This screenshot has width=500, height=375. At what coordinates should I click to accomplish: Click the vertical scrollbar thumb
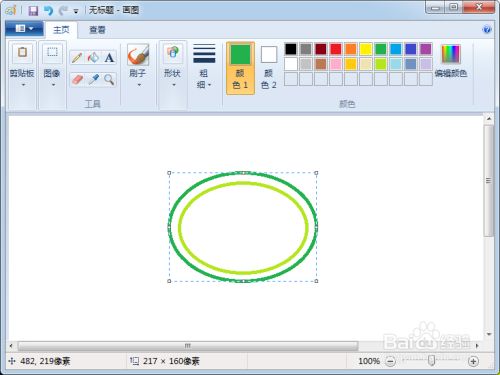[x=489, y=181]
